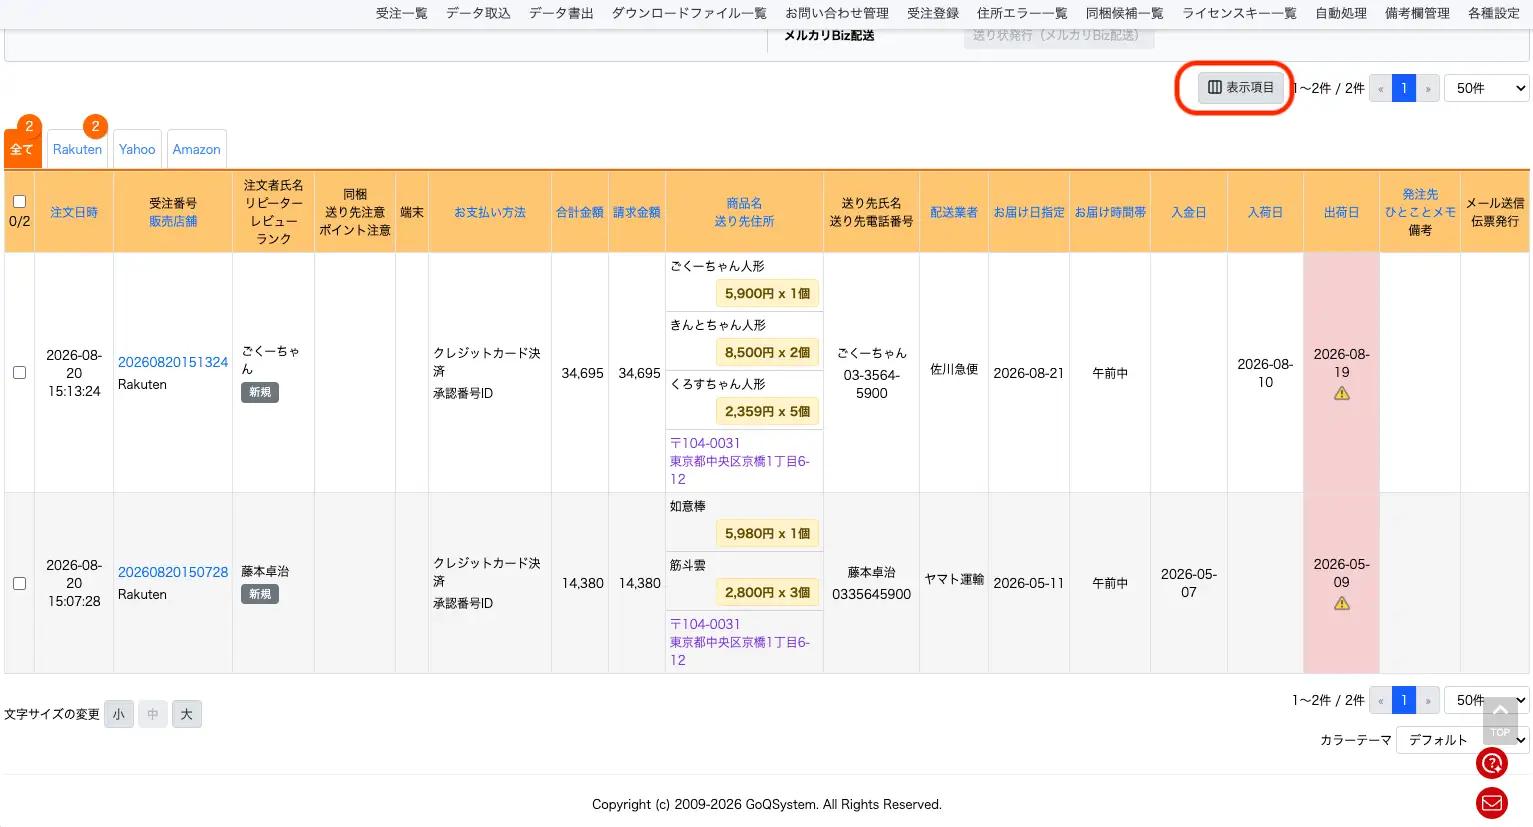Open order number 20260820150728 link
Screen dimensions: 1533x827
coord(173,572)
